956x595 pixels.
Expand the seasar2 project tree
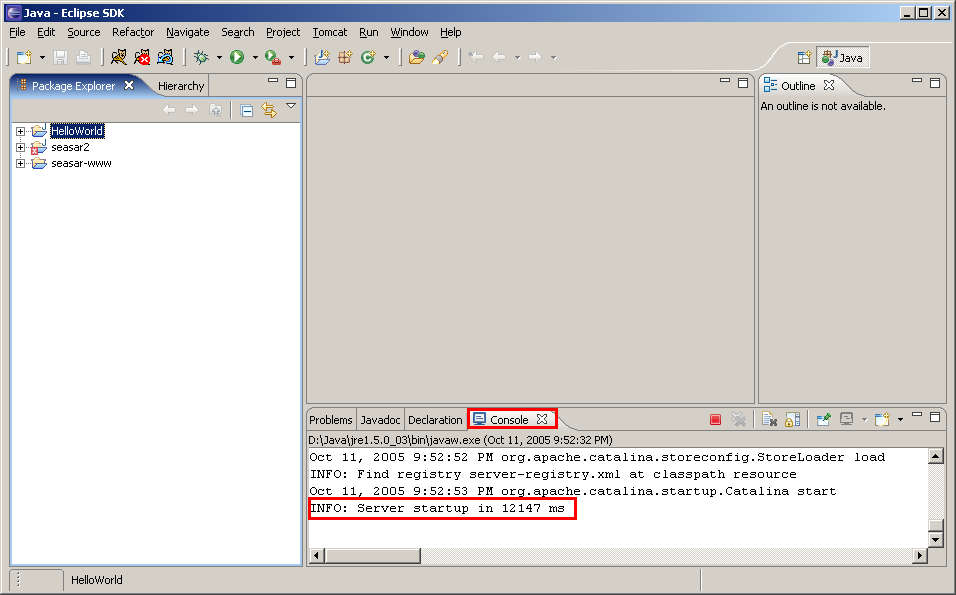(20, 147)
